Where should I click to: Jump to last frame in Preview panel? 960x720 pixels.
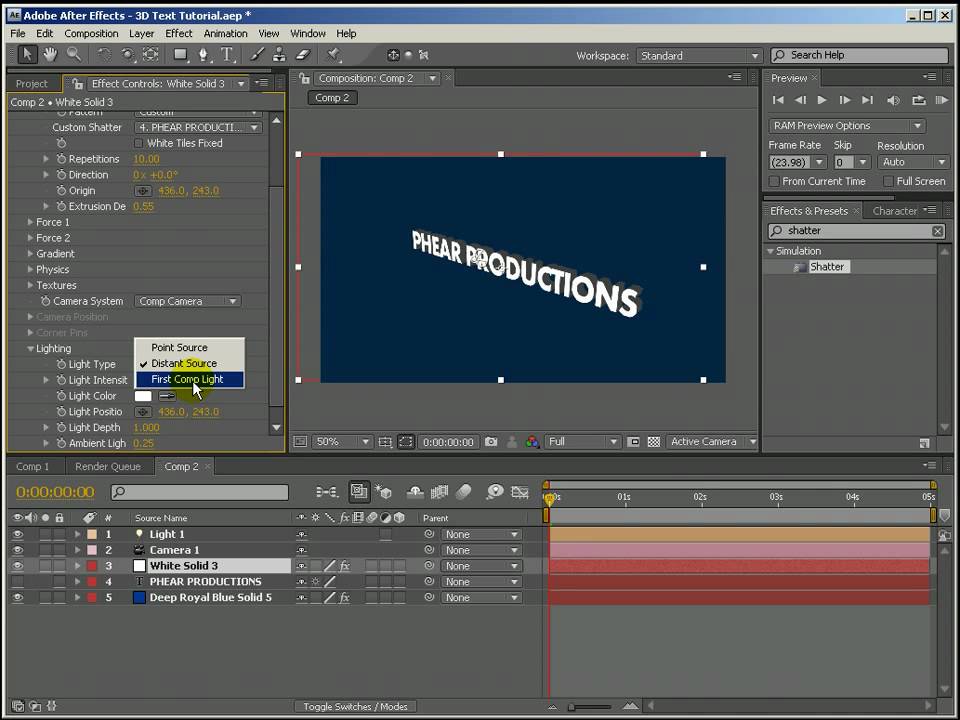point(868,100)
